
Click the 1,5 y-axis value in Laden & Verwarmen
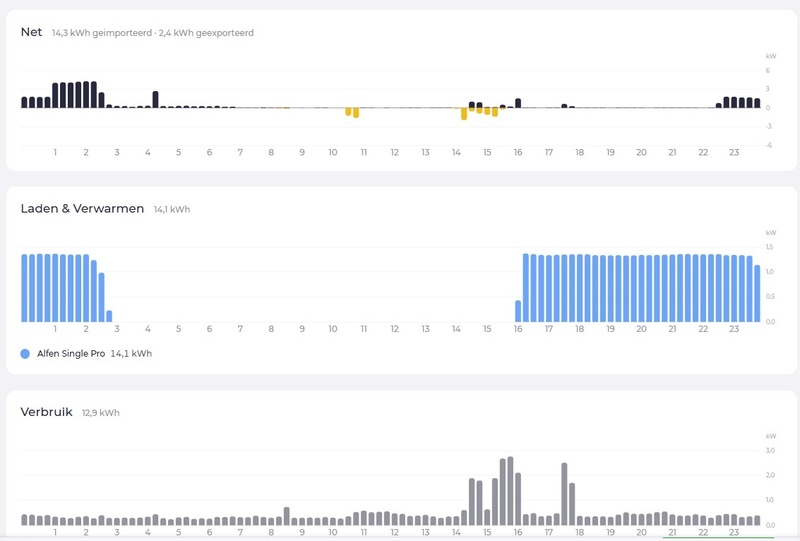[769, 247]
